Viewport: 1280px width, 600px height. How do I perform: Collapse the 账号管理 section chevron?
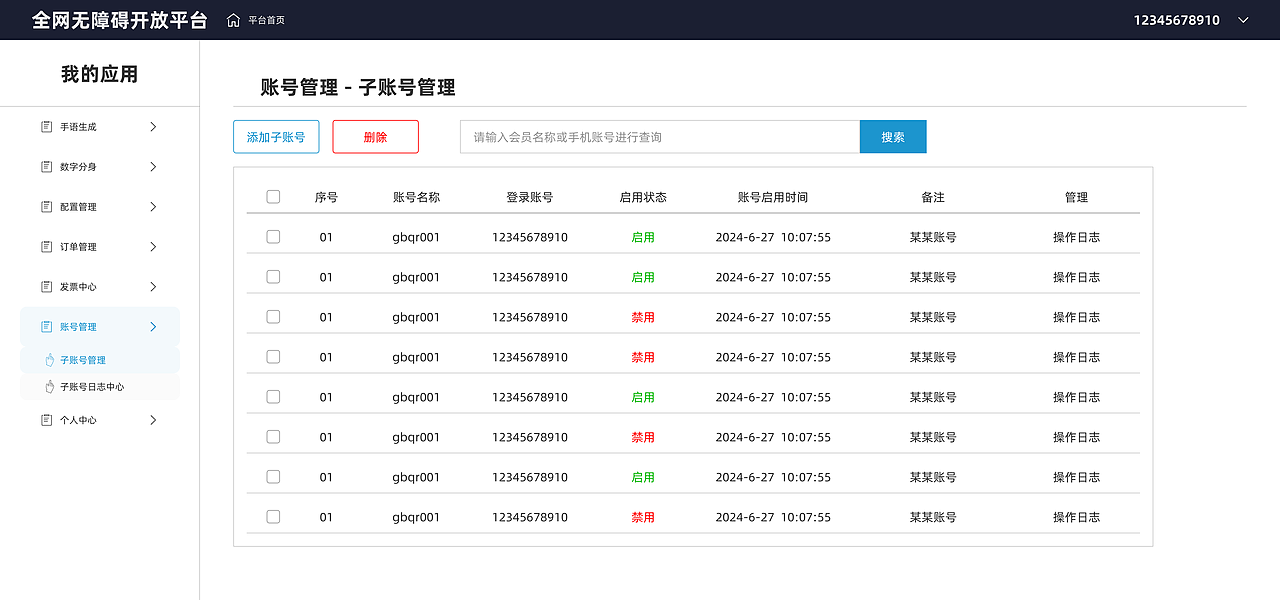click(153, 326)
